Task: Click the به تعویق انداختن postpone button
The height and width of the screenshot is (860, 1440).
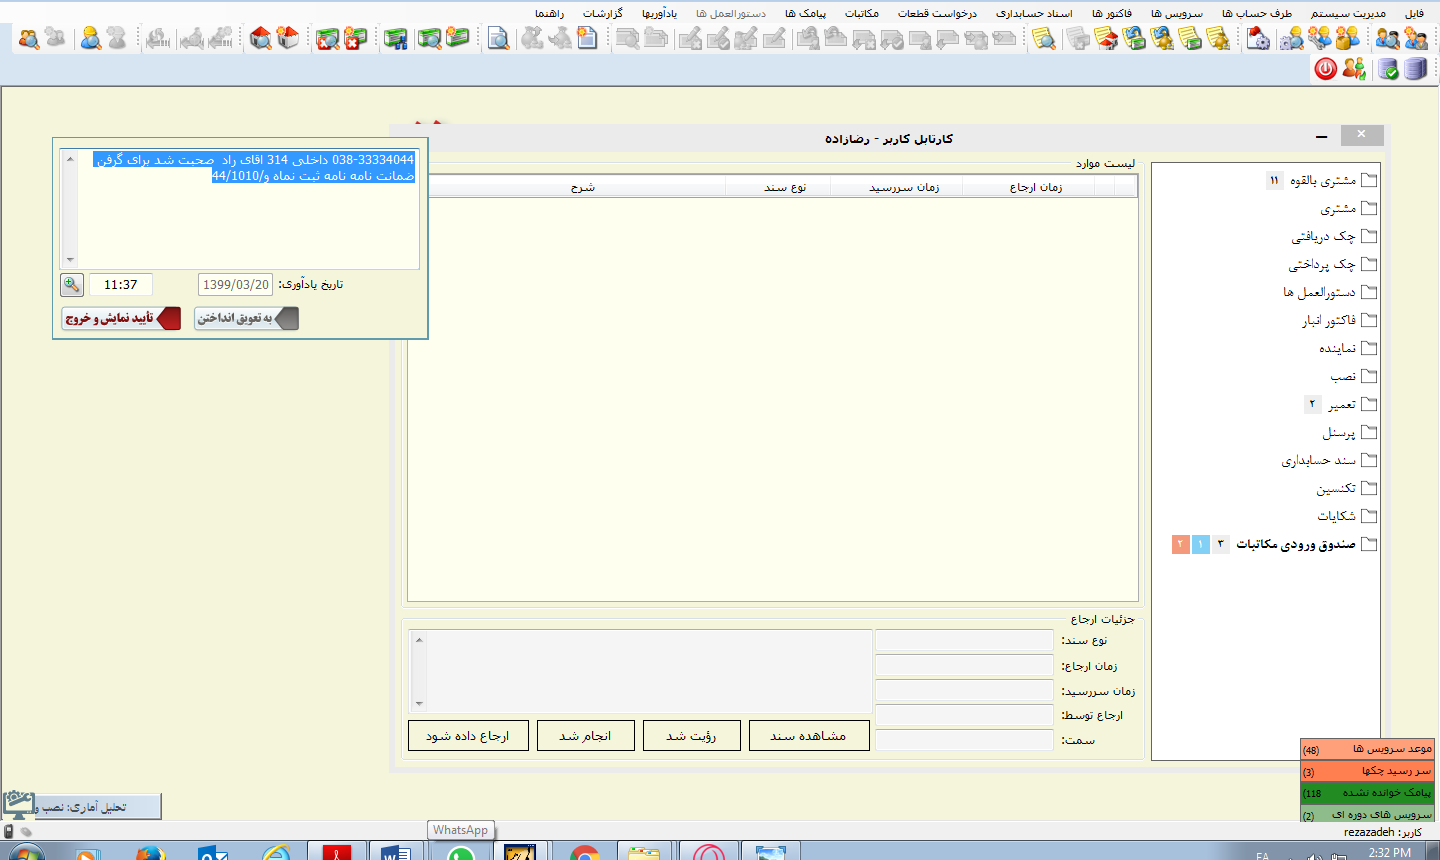Action: pos(246,318)
